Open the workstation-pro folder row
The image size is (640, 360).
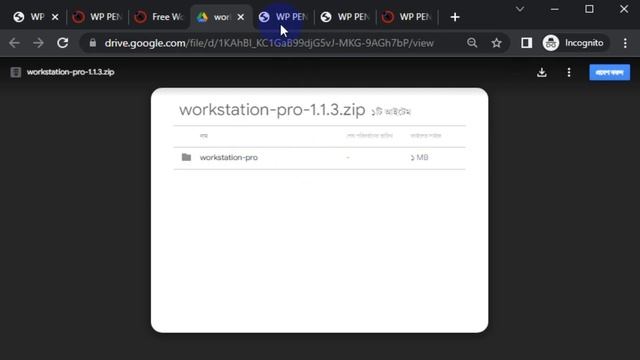[319, 158]
